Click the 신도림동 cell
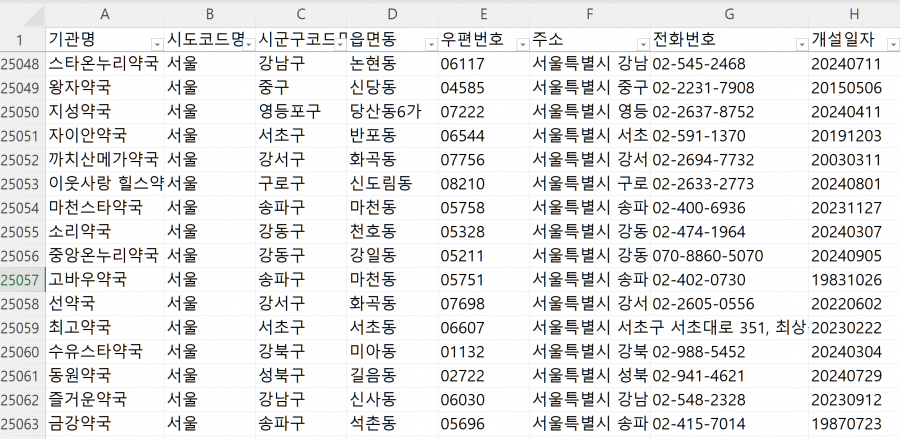 (x=392, y=184)
